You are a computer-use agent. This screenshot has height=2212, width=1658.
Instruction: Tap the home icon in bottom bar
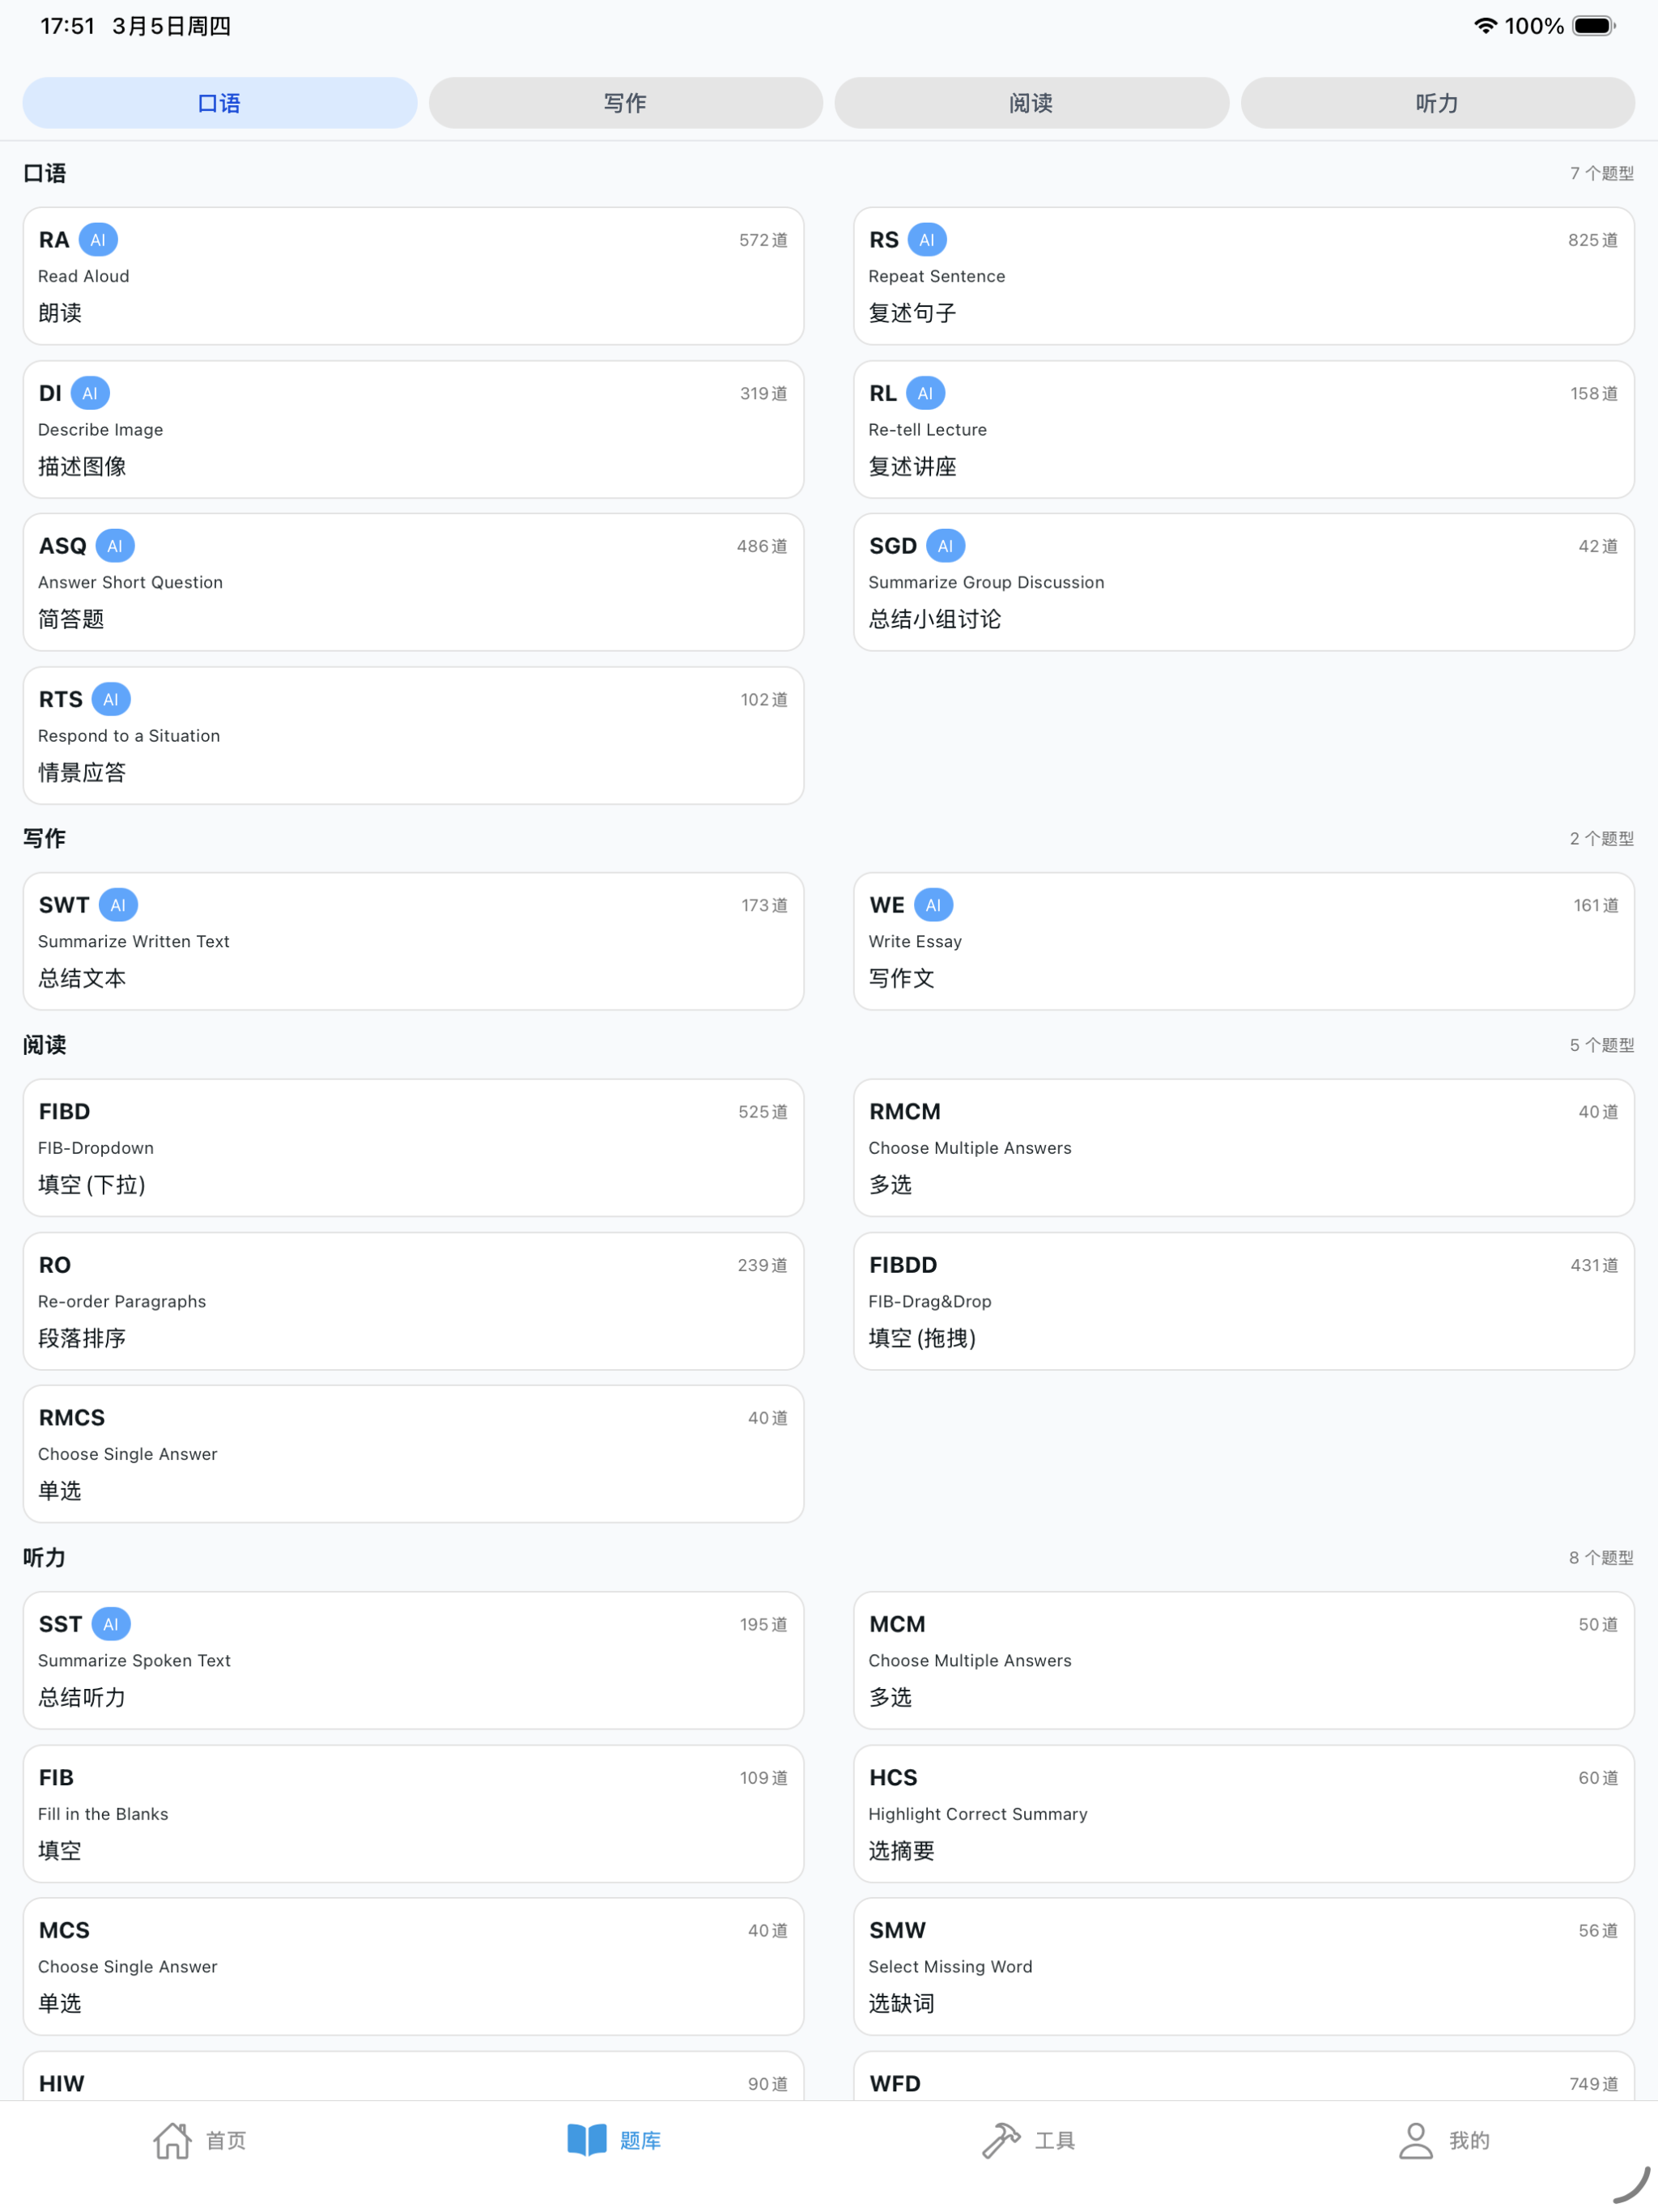point(172,2140)
